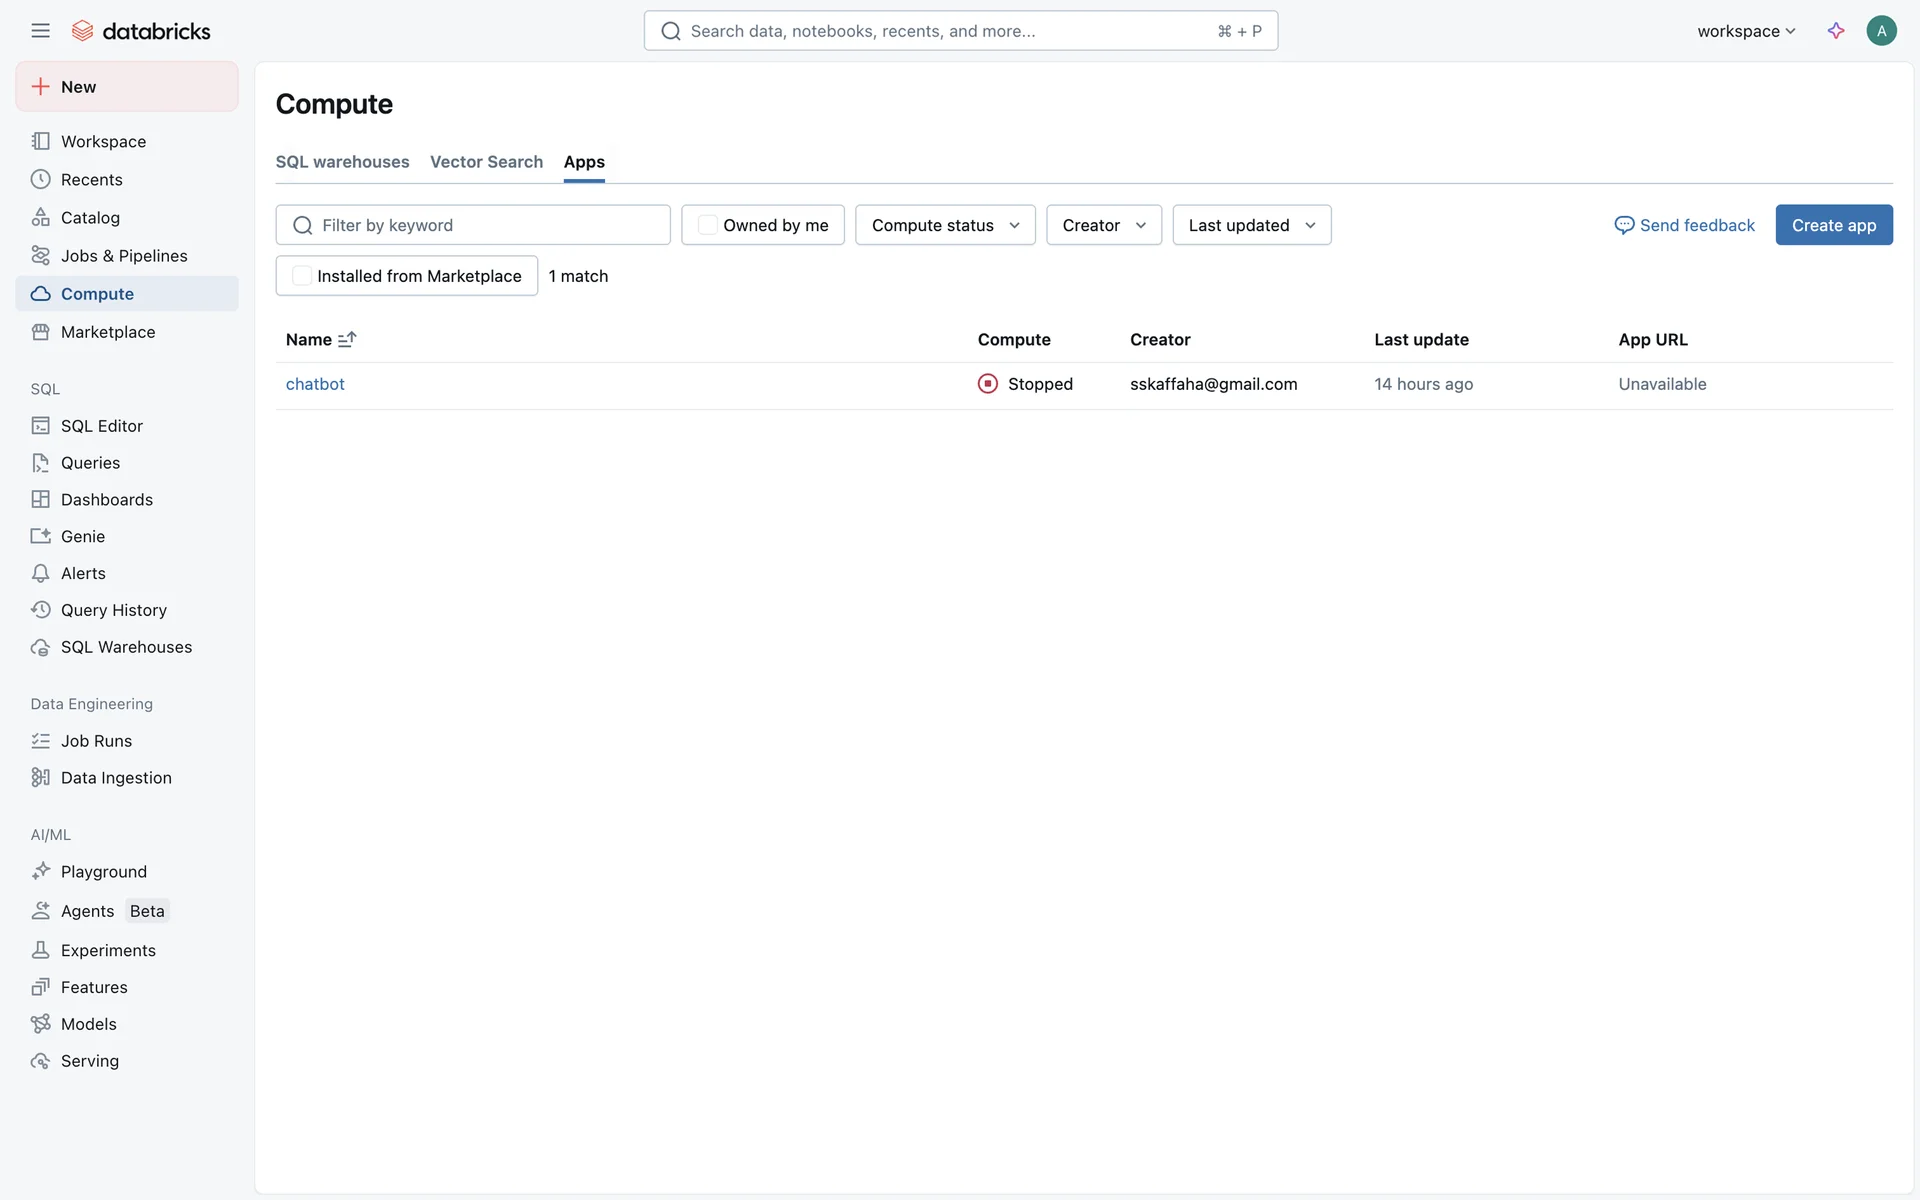Open Catalog from sidebar
1920x1200 pixels.
coord(90,218)
